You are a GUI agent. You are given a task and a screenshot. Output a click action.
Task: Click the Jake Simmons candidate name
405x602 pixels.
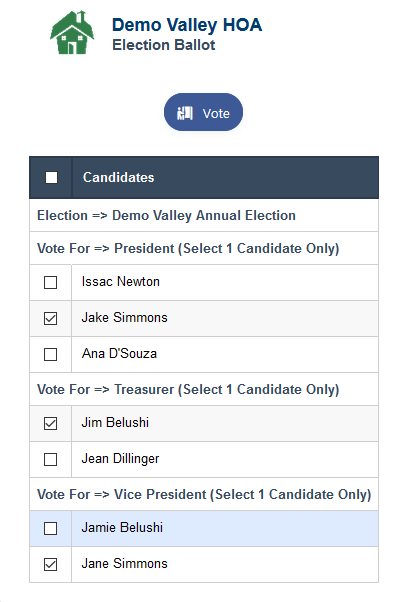point(124,318)
